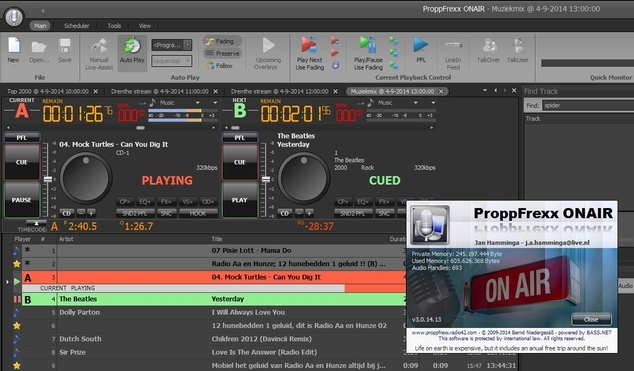
Task: Click music note icon in player A
Action: coord(152,103)
